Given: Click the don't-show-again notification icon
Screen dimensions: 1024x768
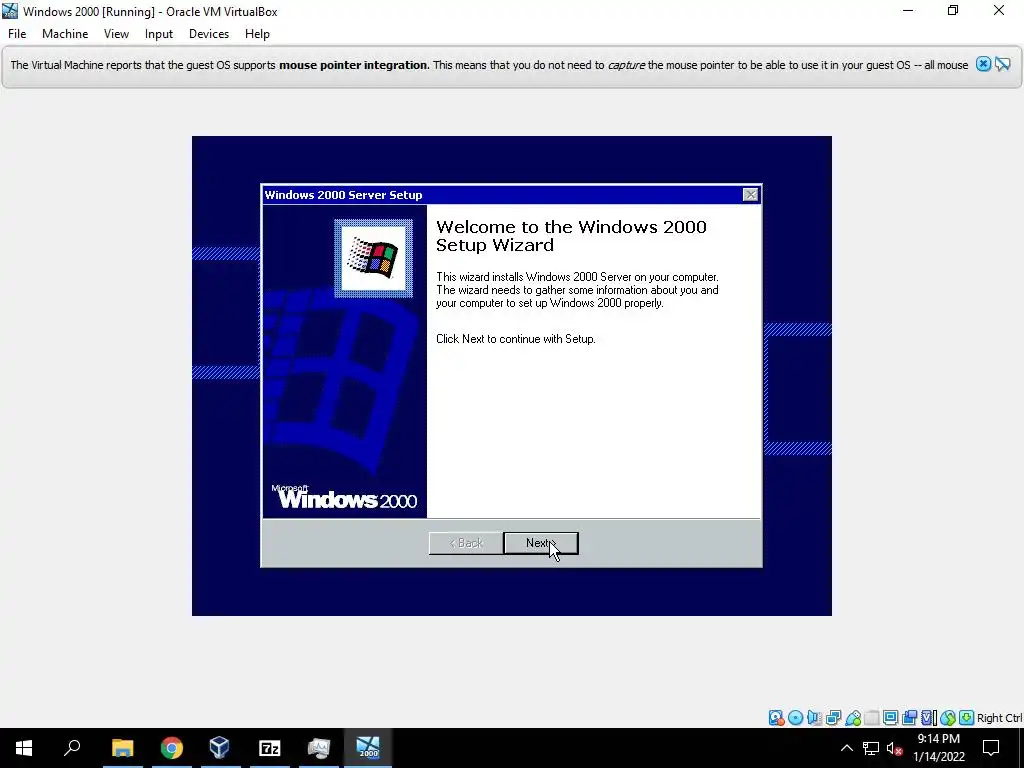Looking at the screenshot, I should [x=1003, y=64].
